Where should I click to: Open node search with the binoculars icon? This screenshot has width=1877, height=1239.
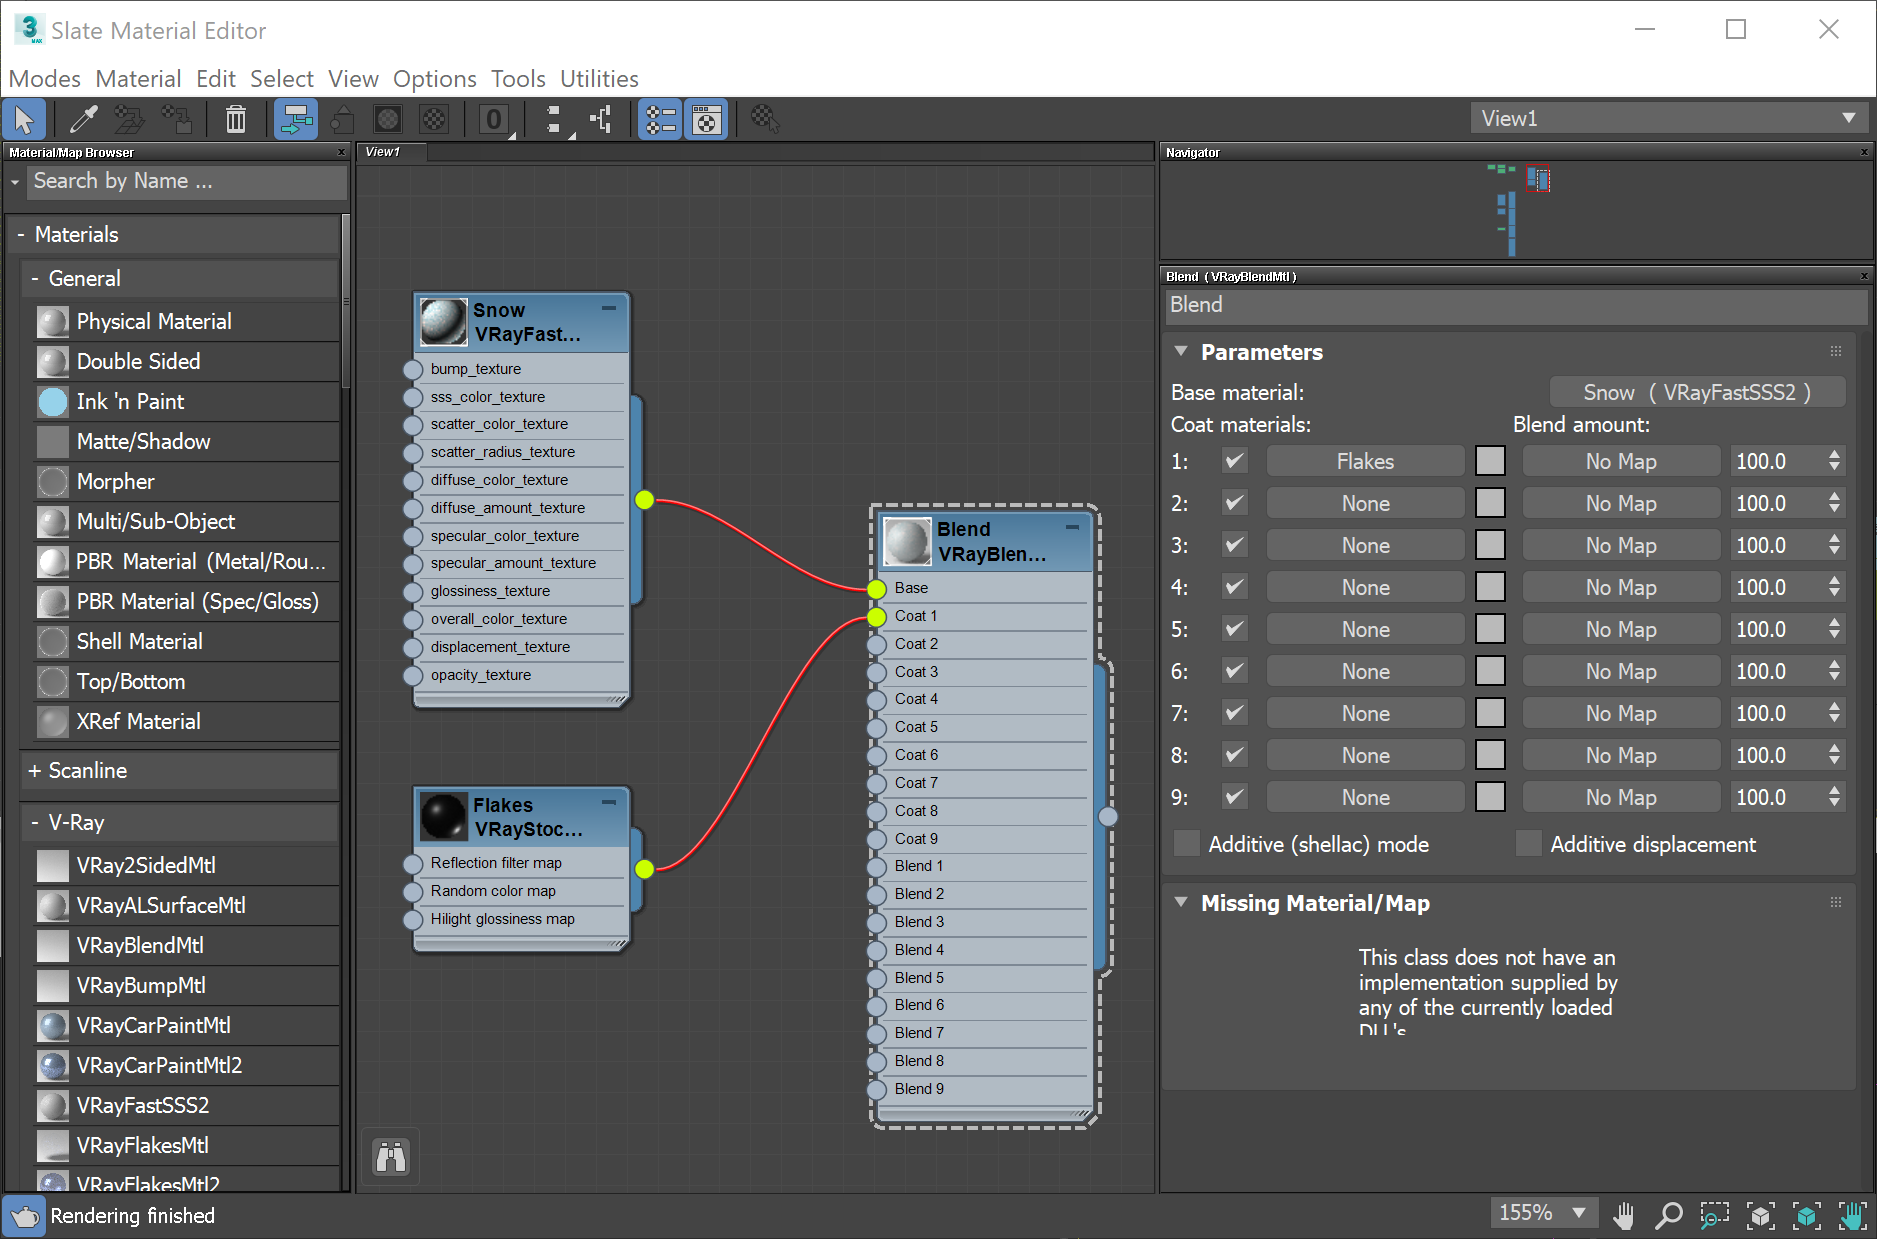(390, 1156)
